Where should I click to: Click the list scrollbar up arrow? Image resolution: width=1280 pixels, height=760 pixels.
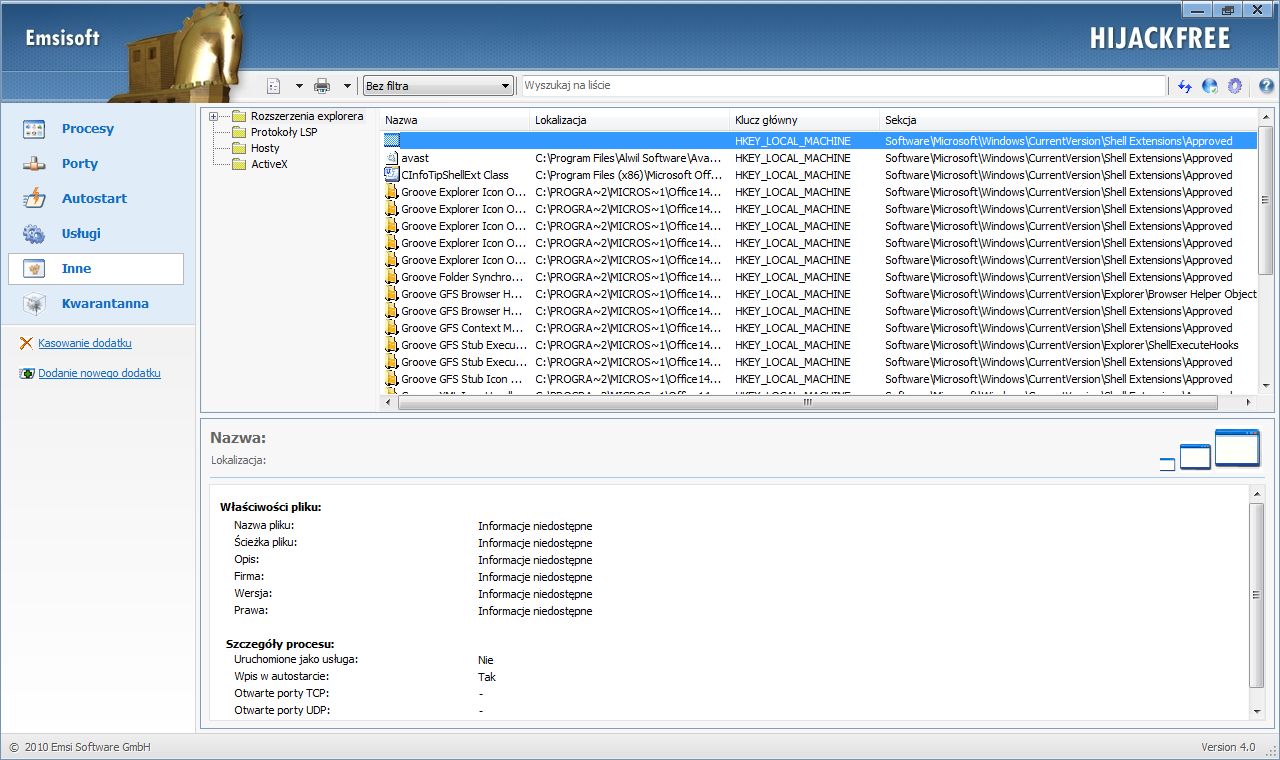click(x=1266, y=118)
